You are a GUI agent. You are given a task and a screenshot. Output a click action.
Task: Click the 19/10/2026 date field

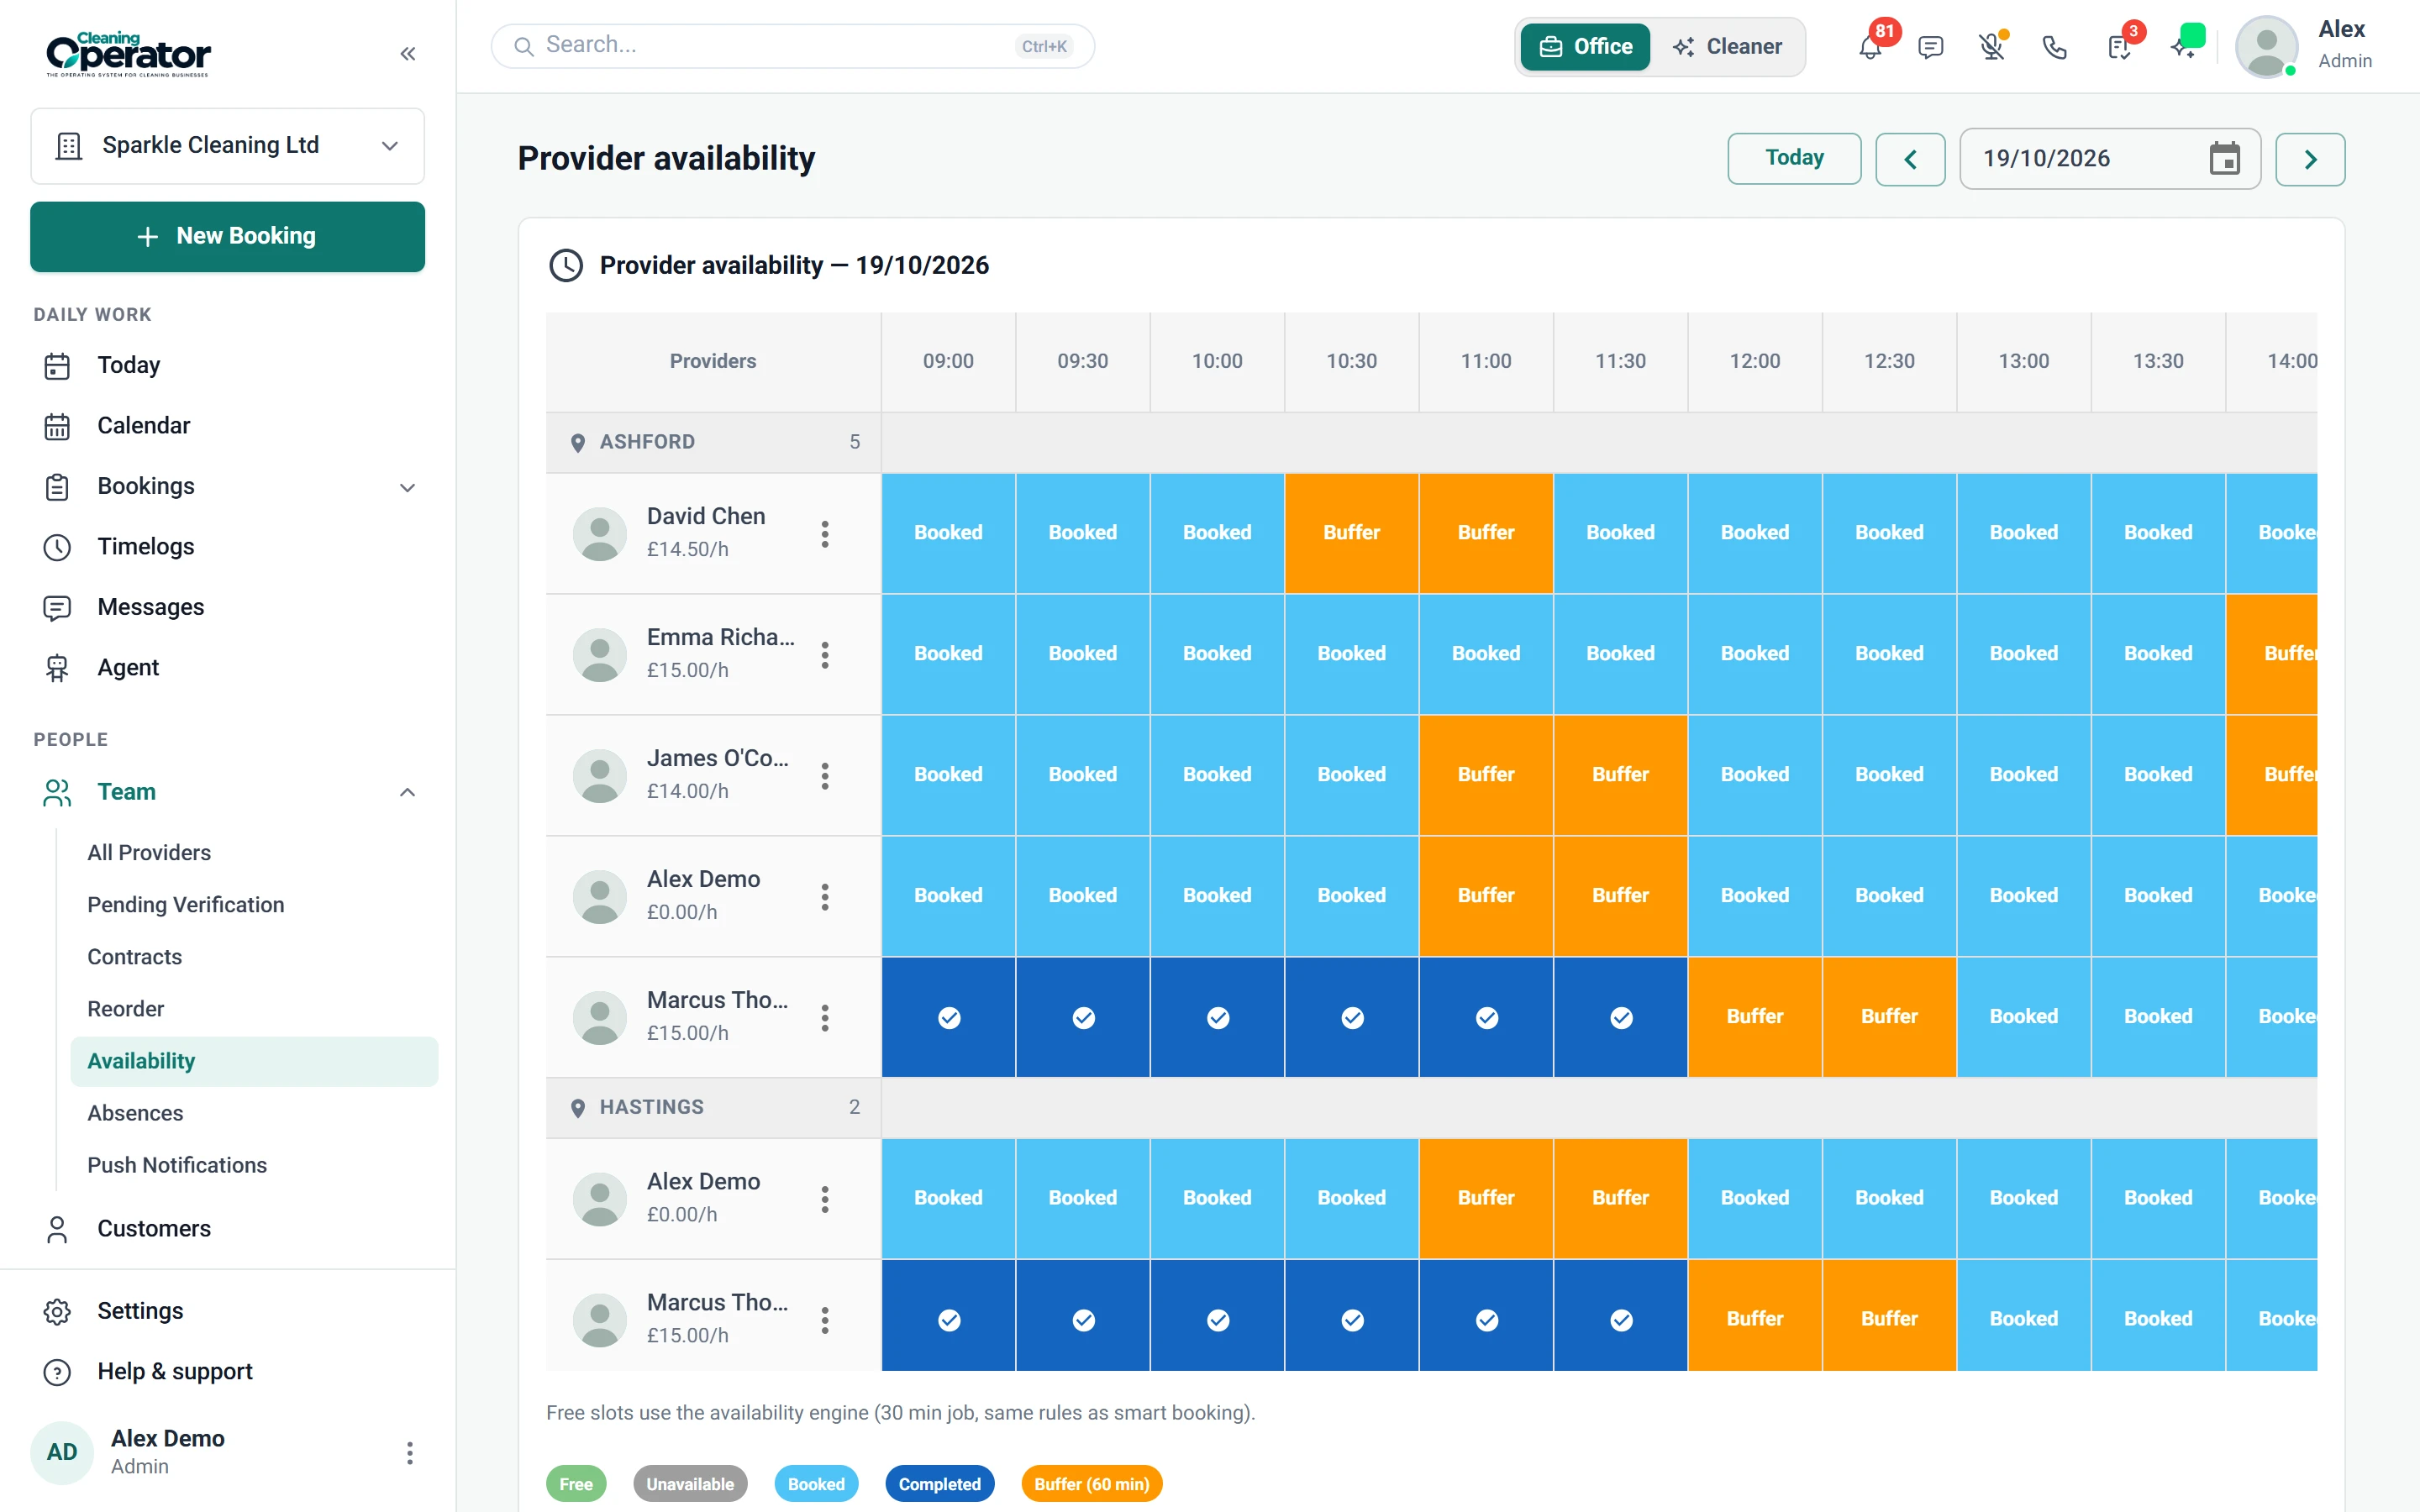coord(2109,158)
